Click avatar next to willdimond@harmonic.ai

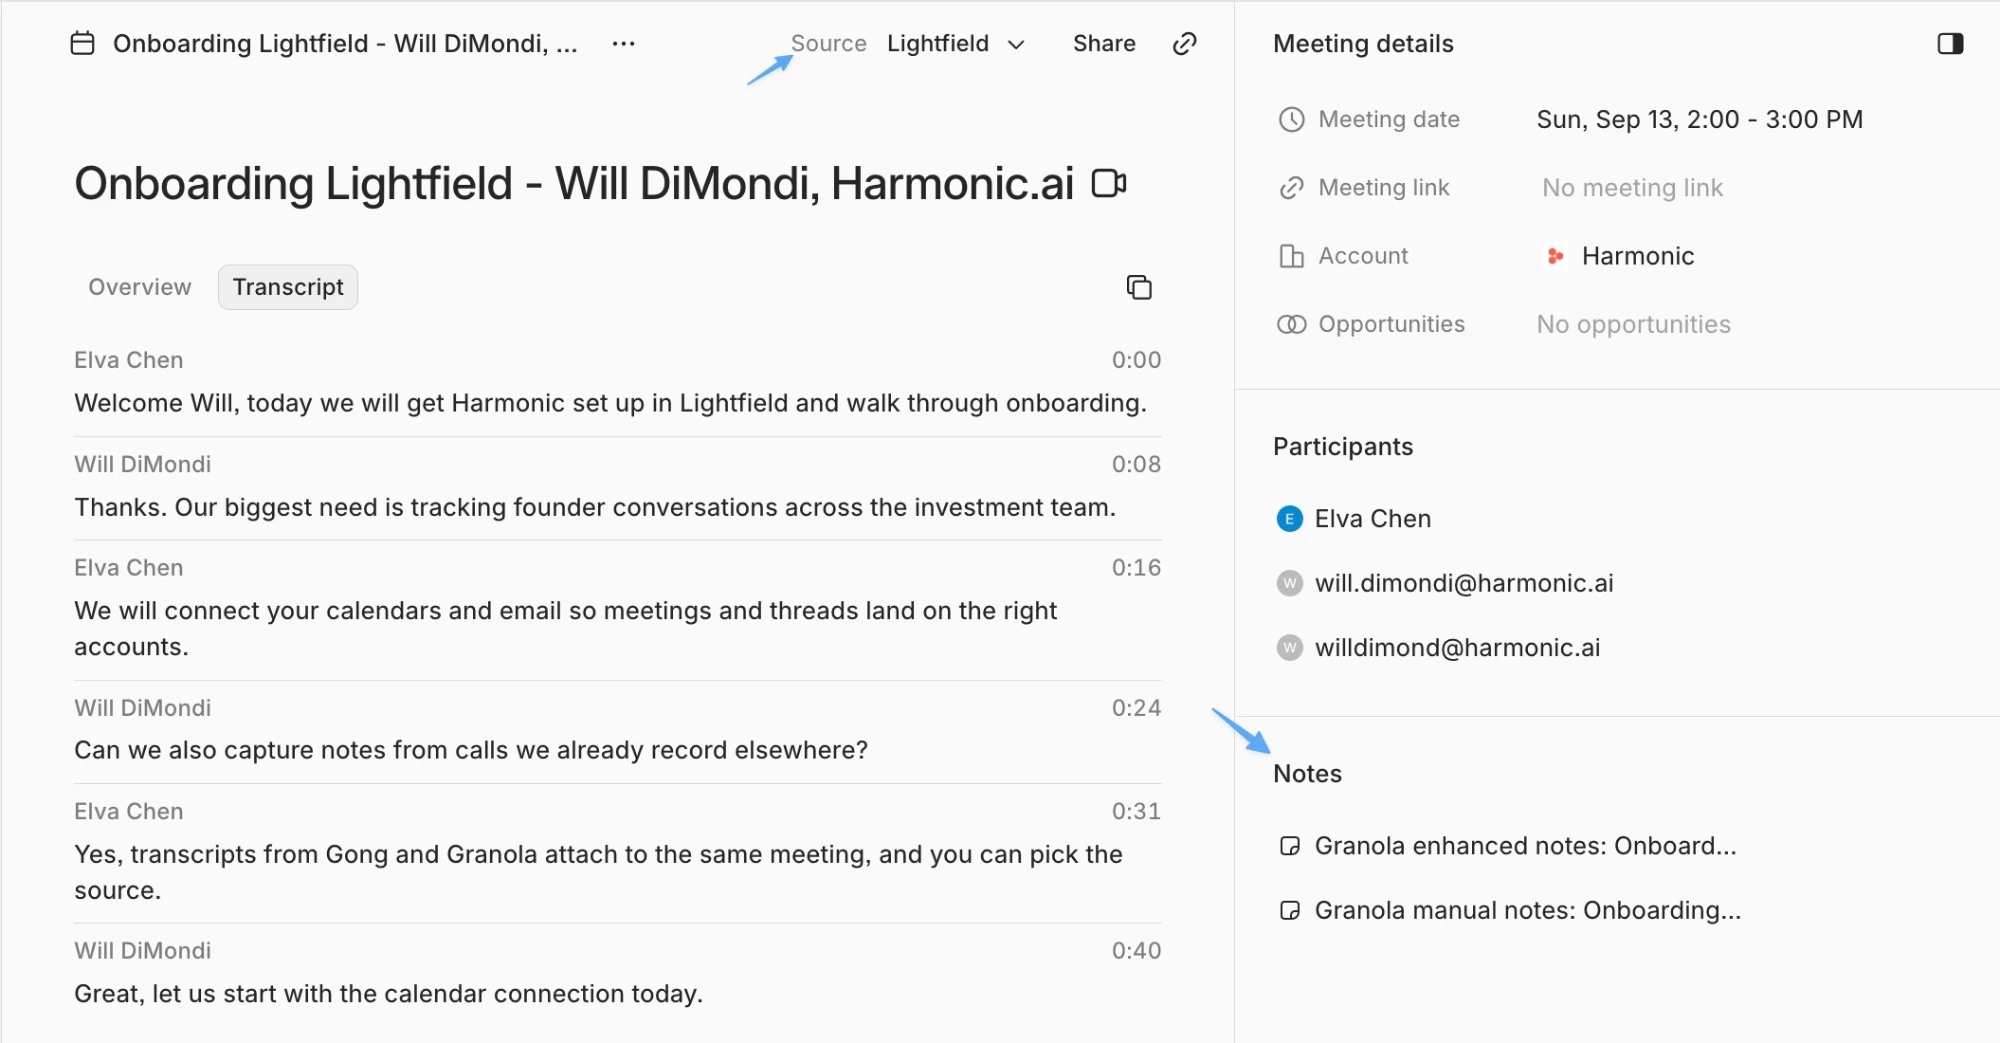click(x=1290, y=648)
